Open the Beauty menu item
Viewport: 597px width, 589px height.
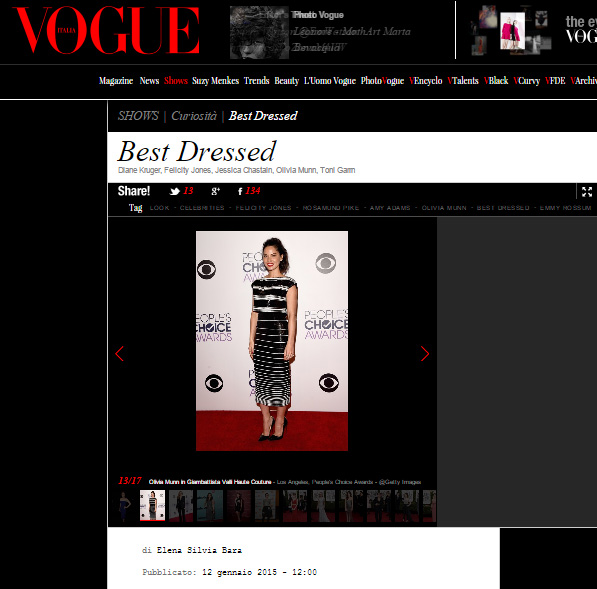click(287, 81)
